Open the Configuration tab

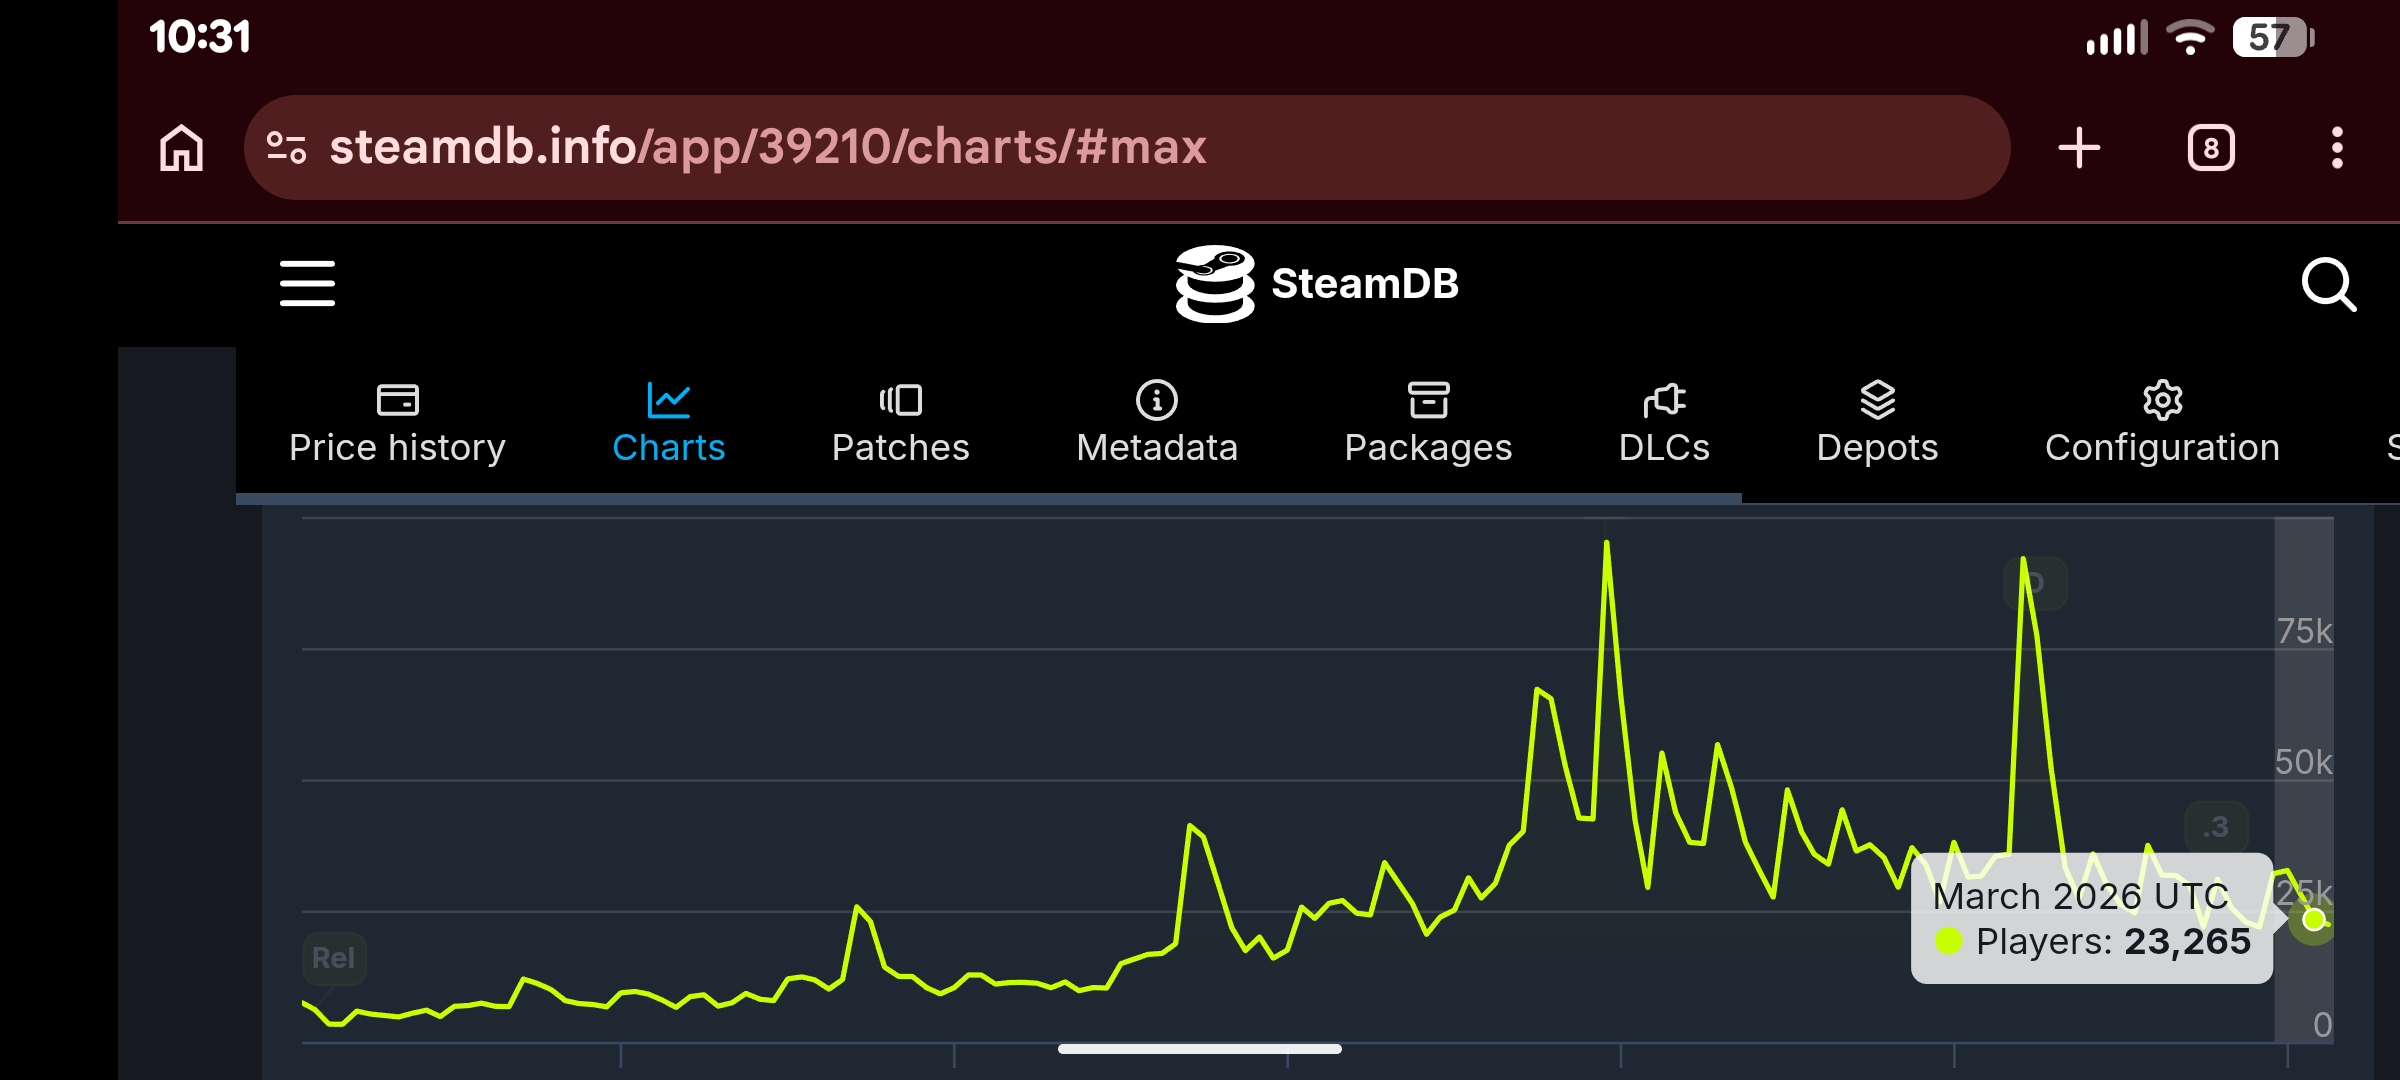pos(2162,424)
